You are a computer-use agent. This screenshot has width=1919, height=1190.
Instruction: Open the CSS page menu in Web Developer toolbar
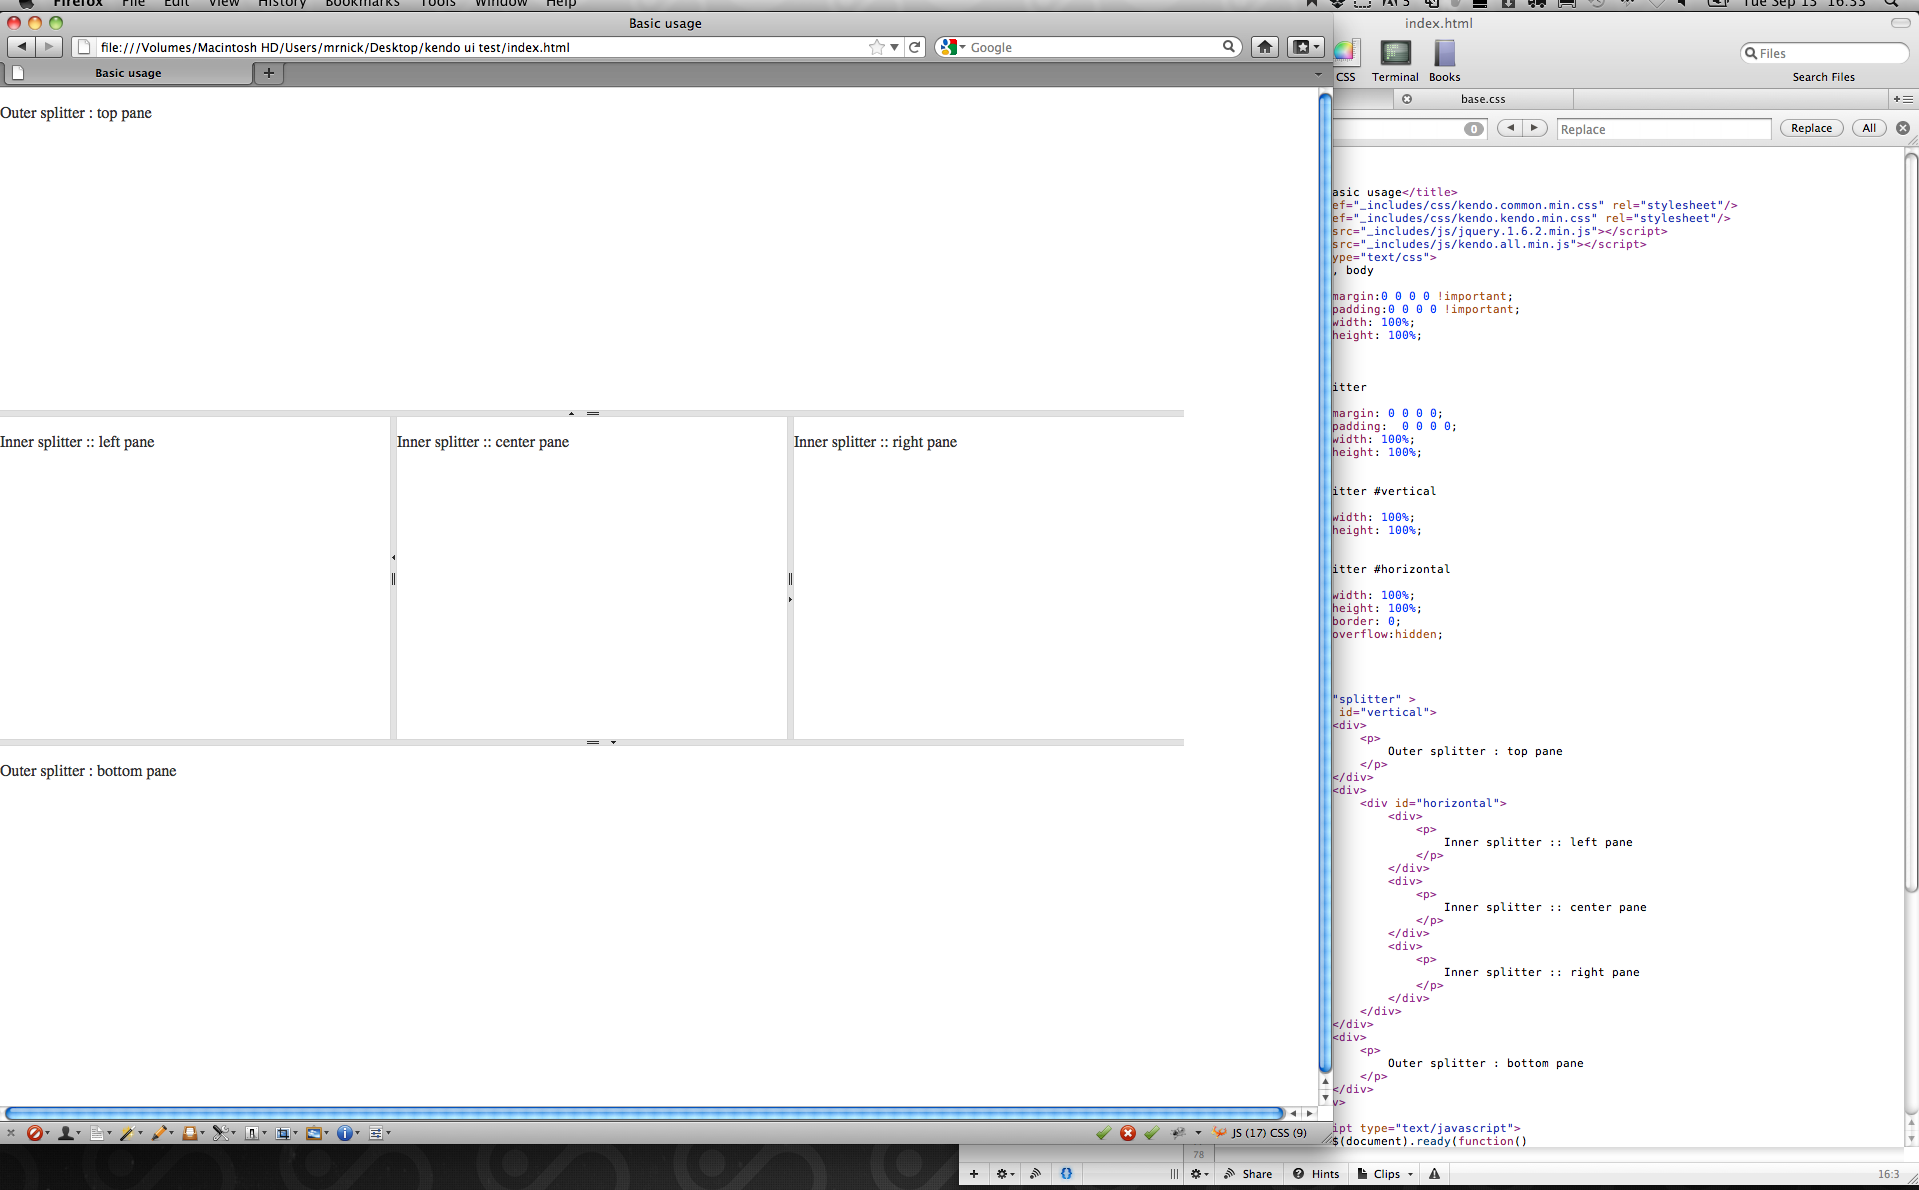click(x=100, y=1133)
